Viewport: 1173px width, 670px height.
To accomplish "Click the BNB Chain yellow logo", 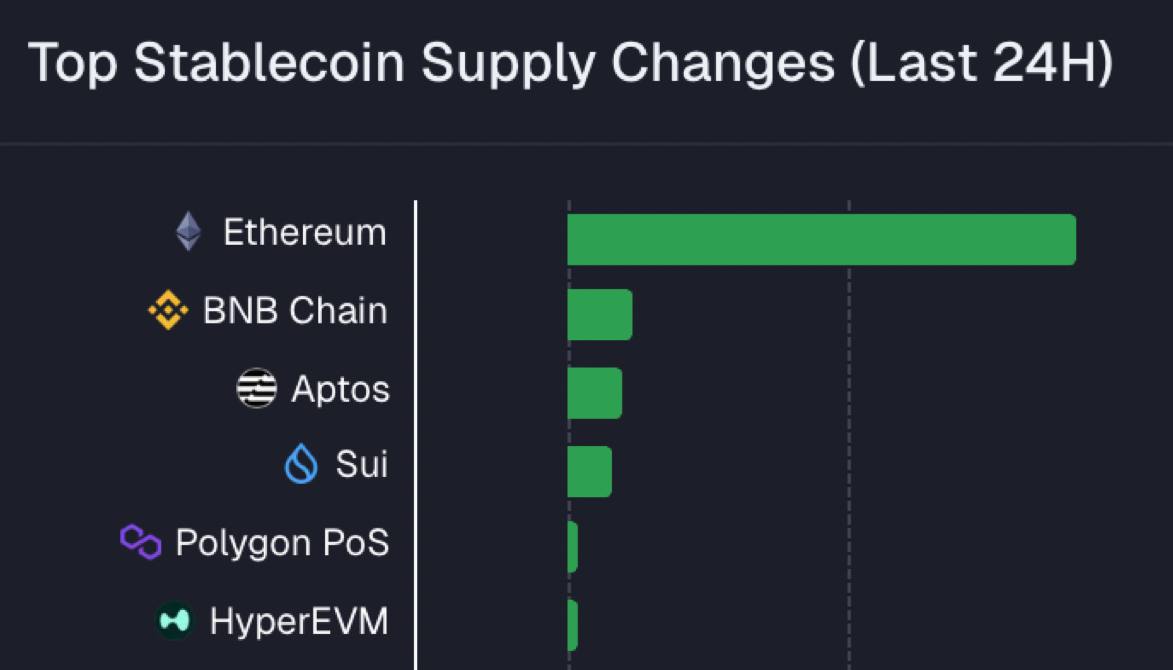I will click(168, 310).
